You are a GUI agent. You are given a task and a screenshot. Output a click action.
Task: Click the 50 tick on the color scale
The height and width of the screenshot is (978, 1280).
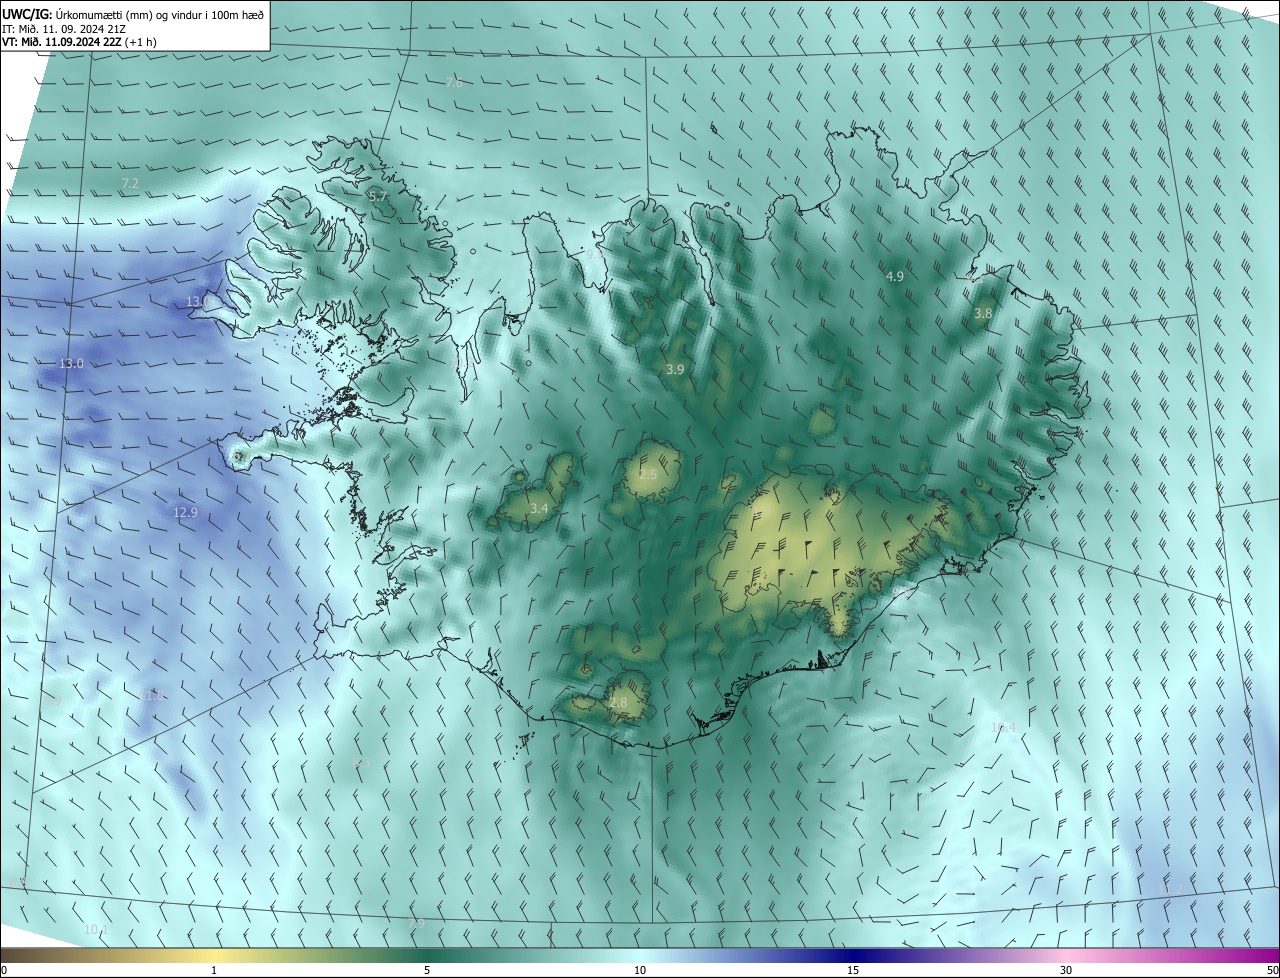(1272, 970)
